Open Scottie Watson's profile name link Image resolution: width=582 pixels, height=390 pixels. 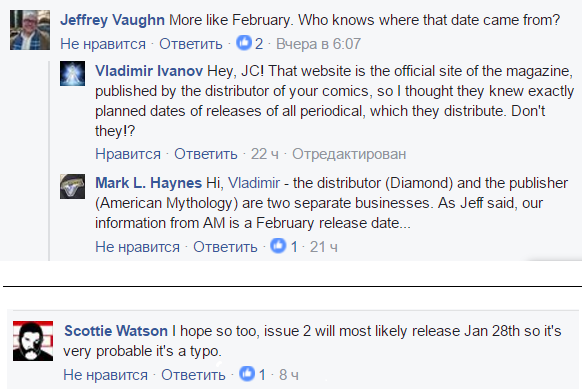click(x=116, y=331)
